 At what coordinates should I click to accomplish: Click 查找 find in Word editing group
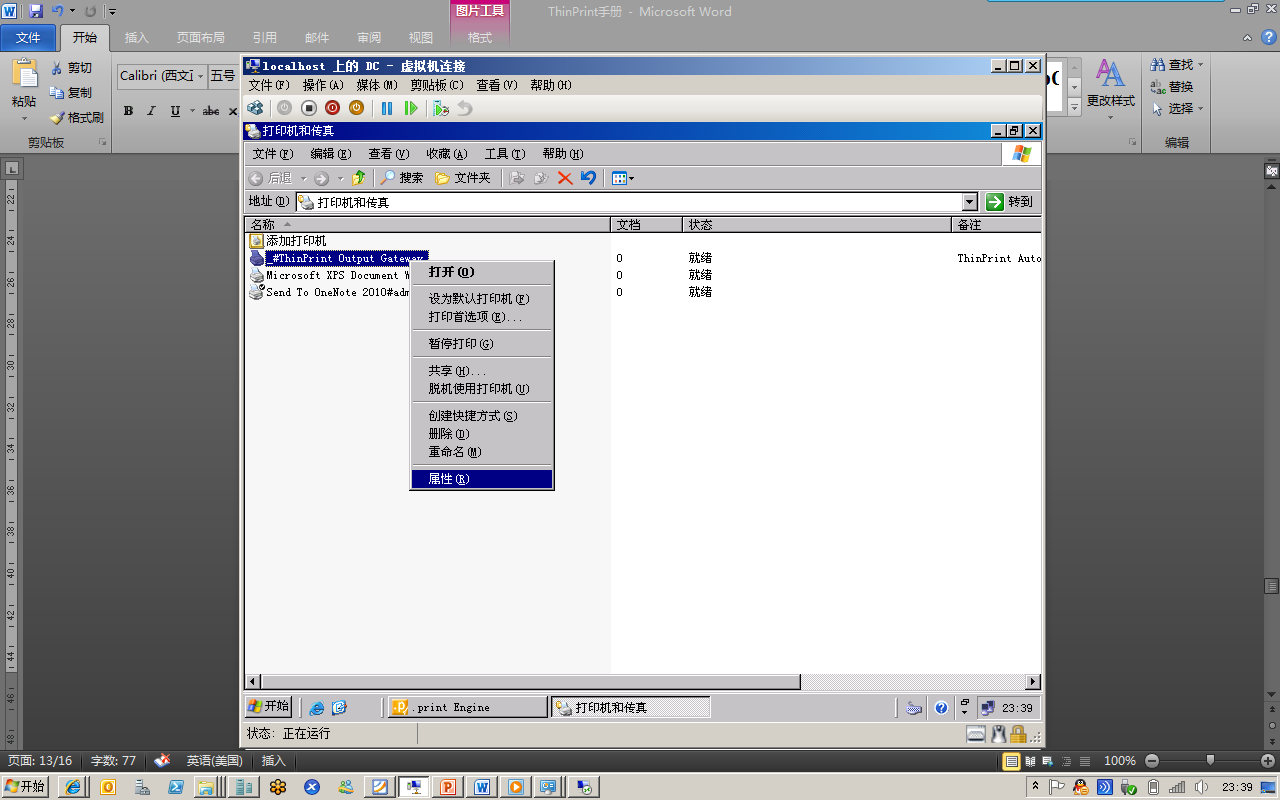[1177, 65]
